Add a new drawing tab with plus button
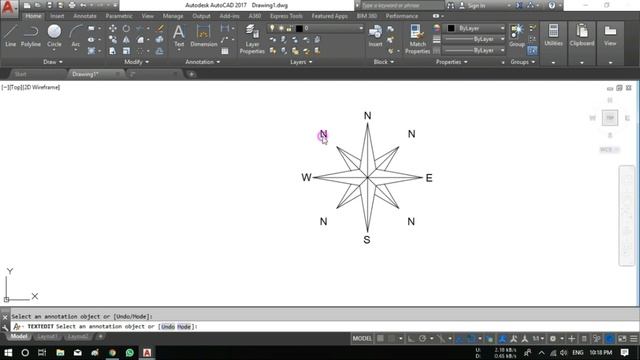Viewport: 640px width, 360px height. click(191, 74)
